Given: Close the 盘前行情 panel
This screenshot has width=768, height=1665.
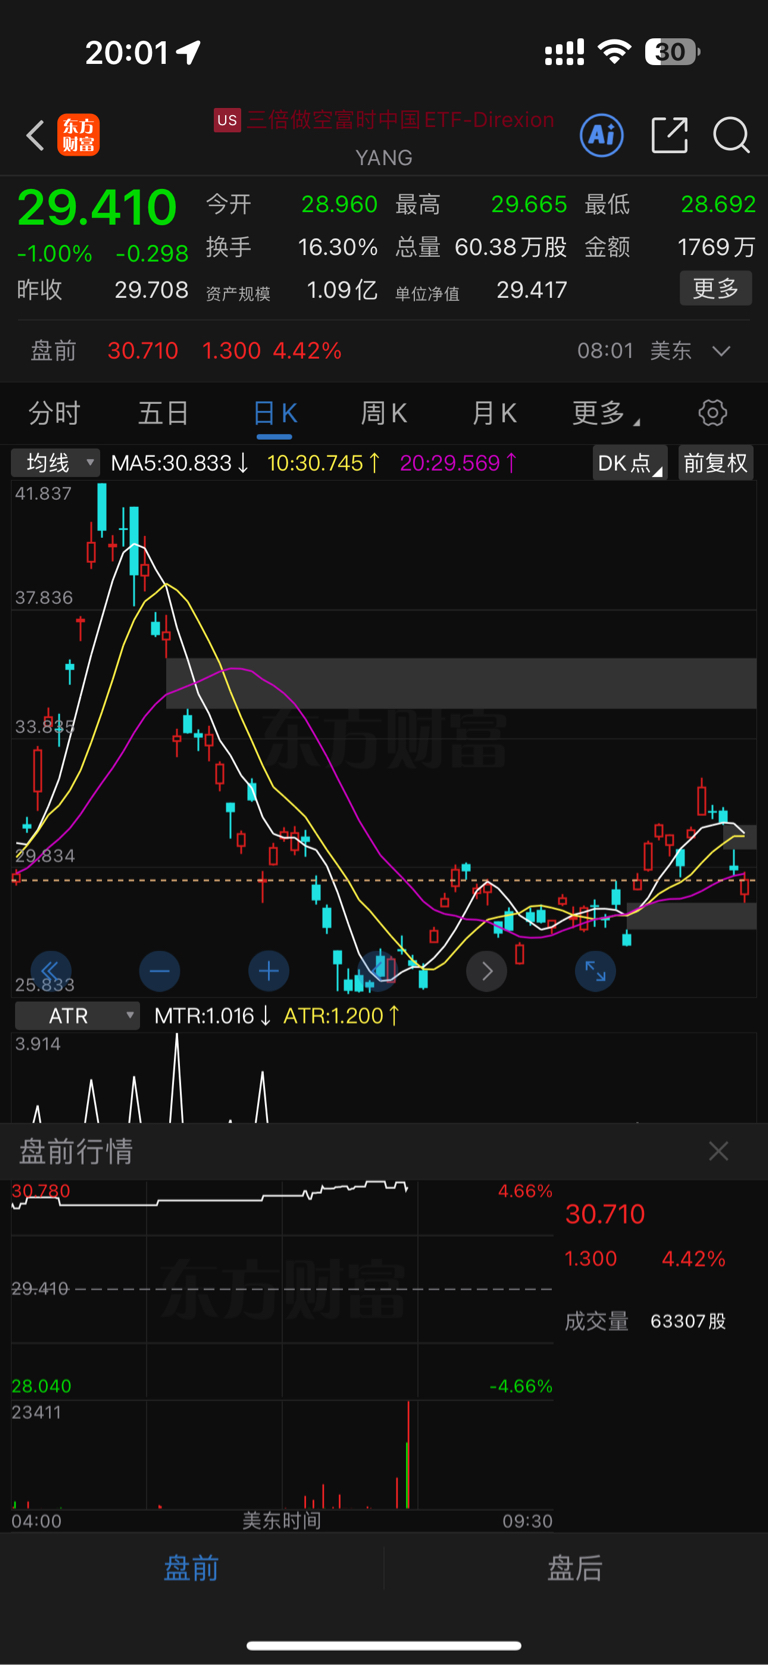Looking at the screenshot, I should [718, 1151].
